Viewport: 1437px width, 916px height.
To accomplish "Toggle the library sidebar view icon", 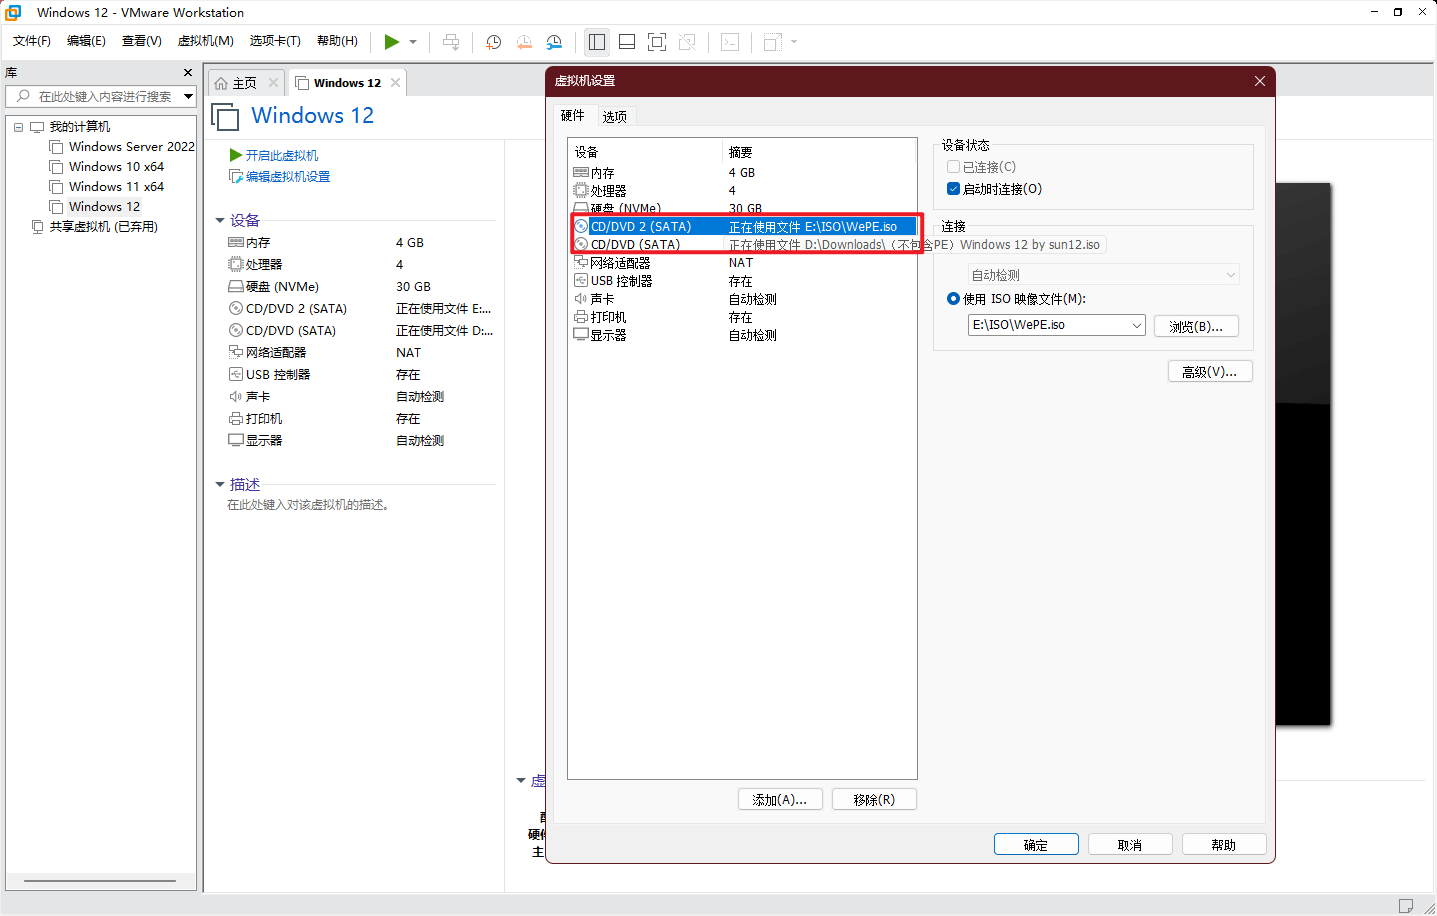I will 597,42.
